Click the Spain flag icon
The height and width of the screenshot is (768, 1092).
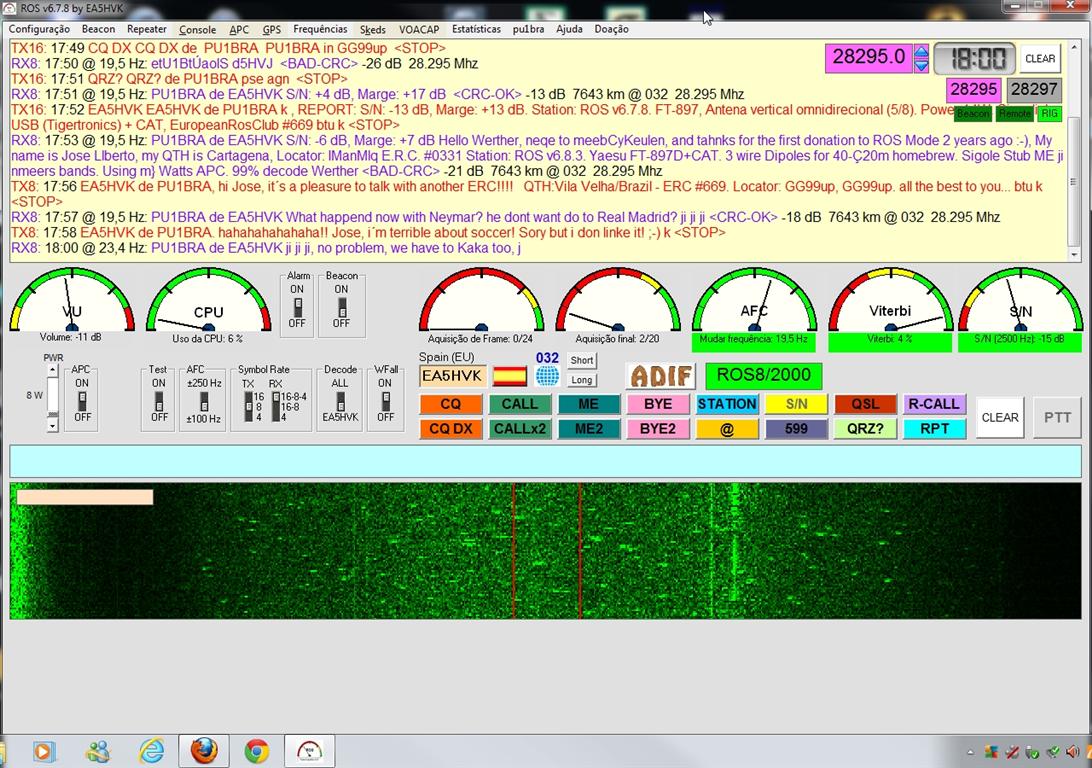[x=510, y=377]
